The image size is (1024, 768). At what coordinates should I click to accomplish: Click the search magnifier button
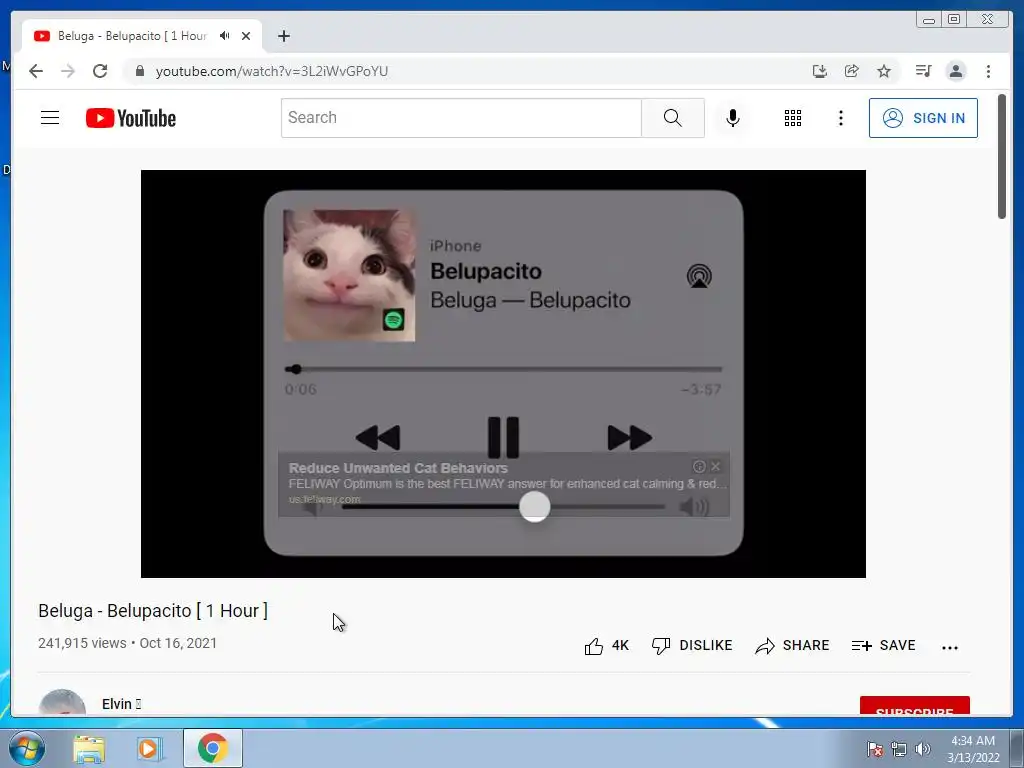click(x=673, y=118)
